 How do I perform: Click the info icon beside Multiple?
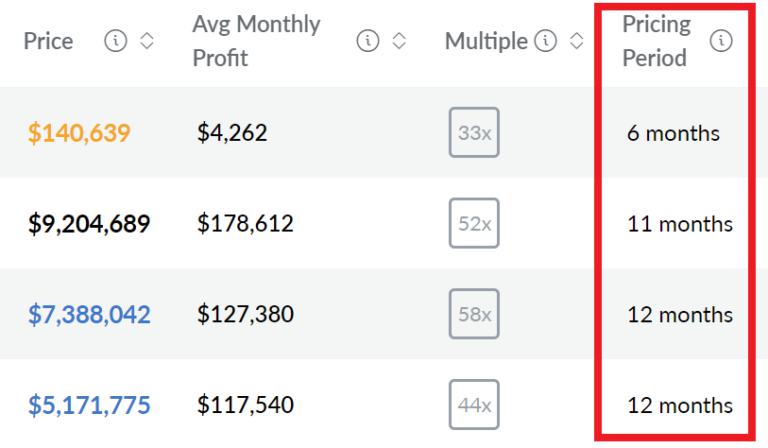(545, 41)
